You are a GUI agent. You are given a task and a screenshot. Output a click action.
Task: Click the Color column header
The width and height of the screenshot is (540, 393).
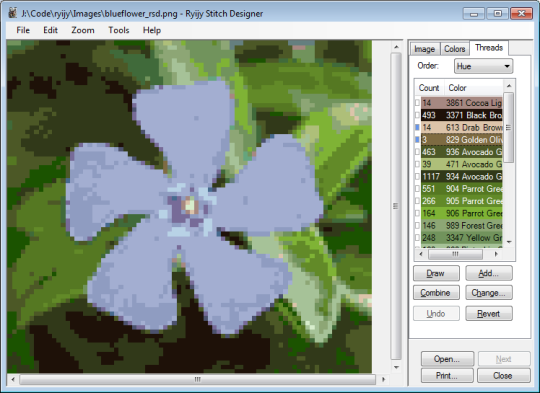pyautogui.click(x=474, y=88)
